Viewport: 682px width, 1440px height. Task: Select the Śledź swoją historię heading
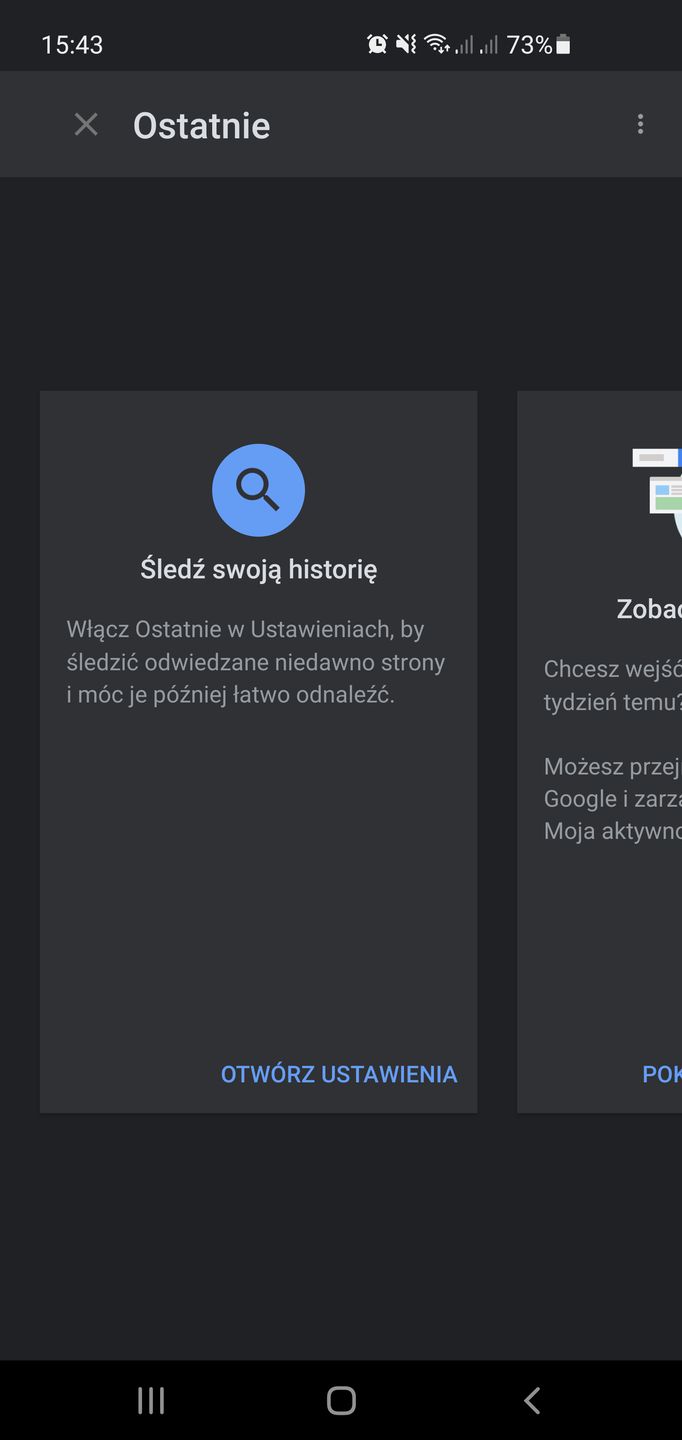(258, 570)
